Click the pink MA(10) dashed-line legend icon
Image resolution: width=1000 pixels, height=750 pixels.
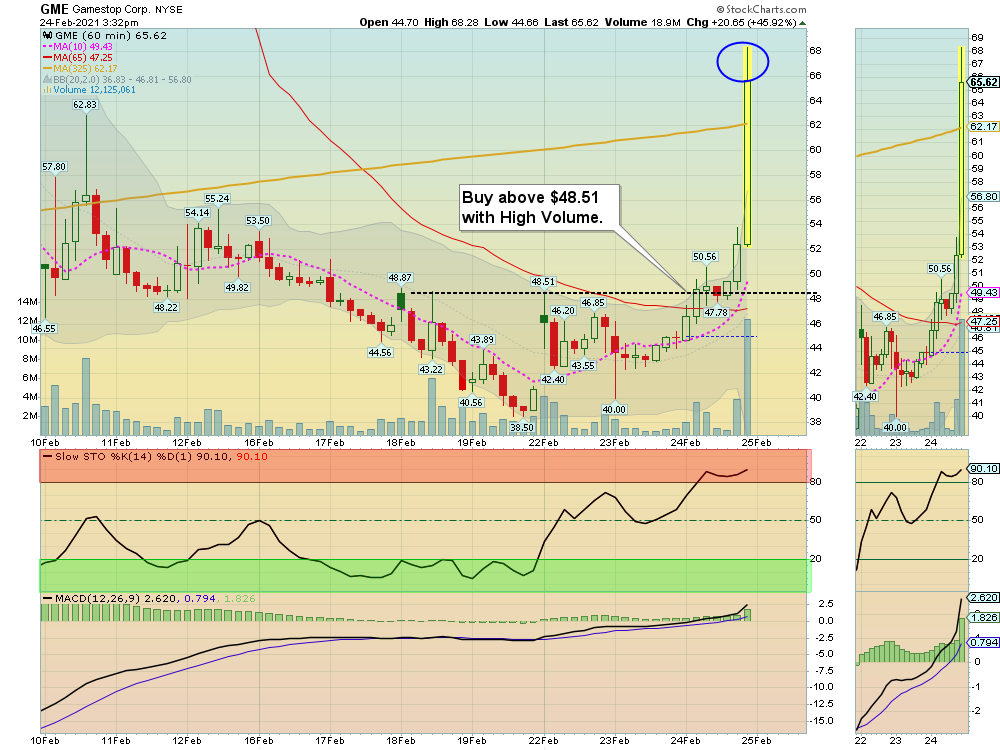[49, 46]
